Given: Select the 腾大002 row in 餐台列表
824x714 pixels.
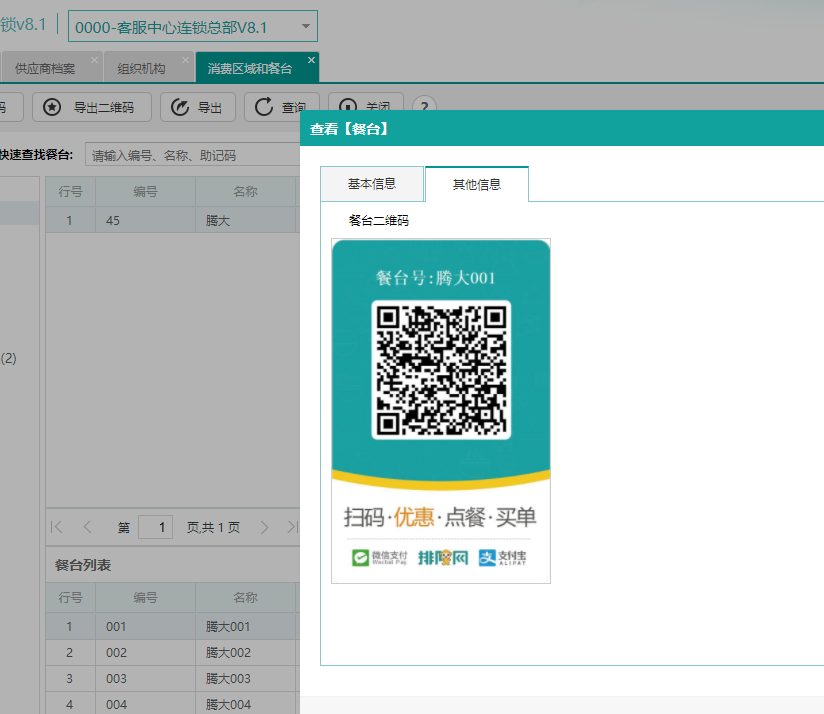Looking at the screenshot, I should (x=227, y=653).
